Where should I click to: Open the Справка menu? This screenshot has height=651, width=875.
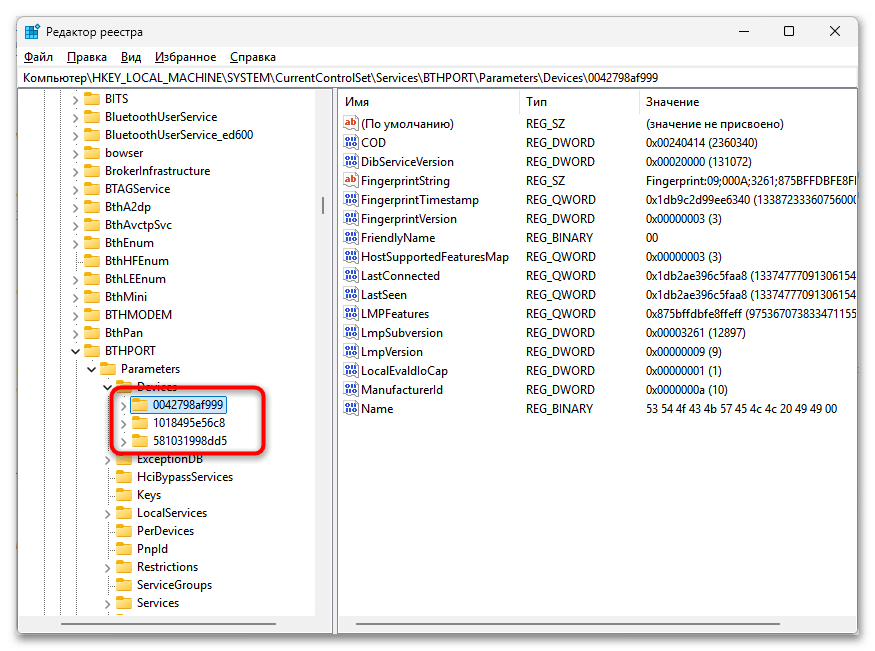pos(253,57)
